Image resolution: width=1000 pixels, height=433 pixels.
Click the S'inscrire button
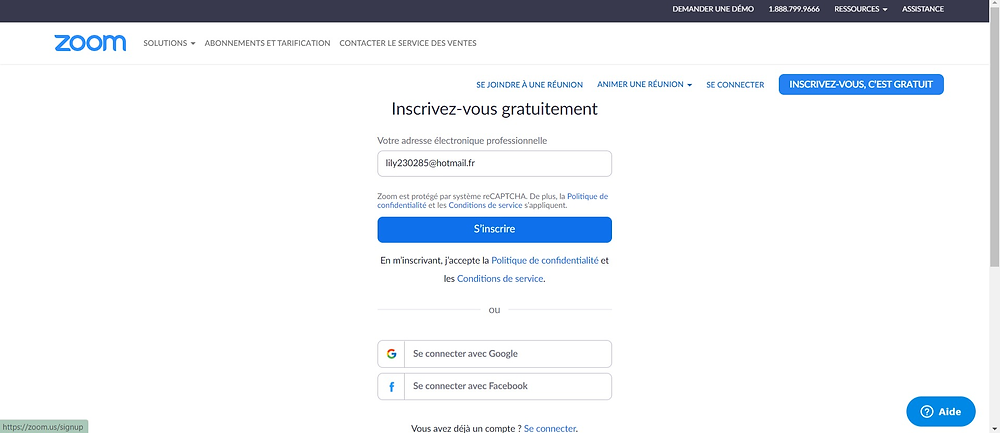coord(494,230)
